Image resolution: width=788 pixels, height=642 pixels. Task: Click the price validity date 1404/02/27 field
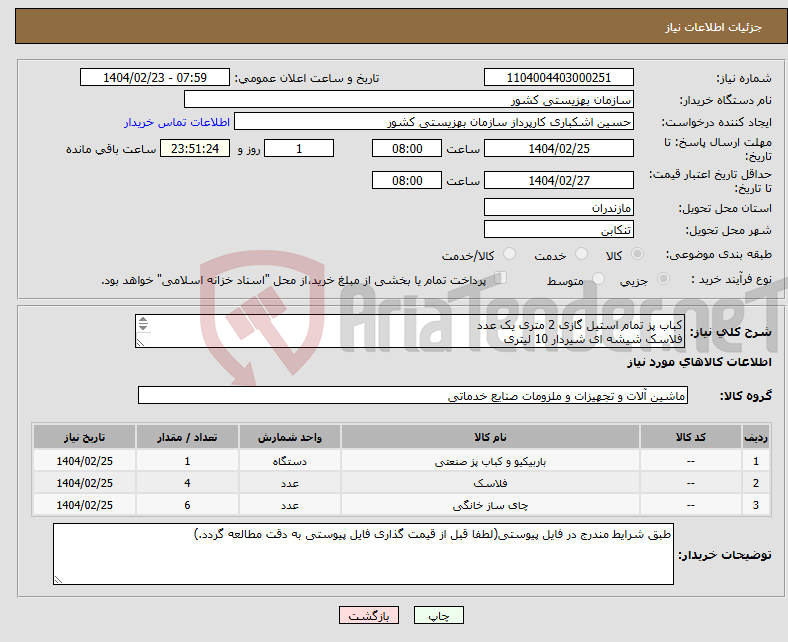pos(558,180)
